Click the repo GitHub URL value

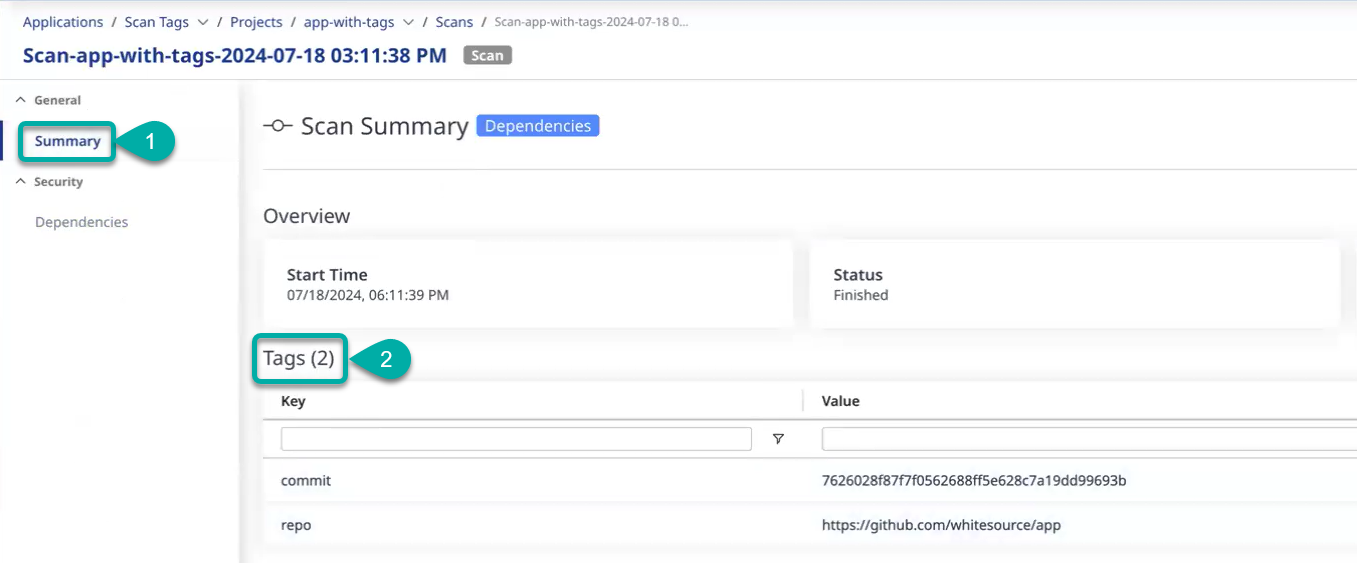[940, 525]
